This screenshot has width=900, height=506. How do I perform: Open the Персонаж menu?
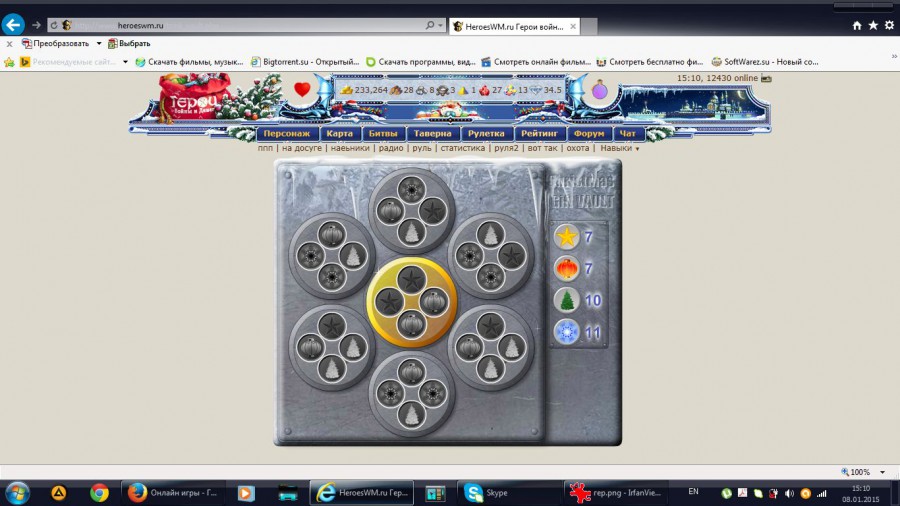(286, 133)
